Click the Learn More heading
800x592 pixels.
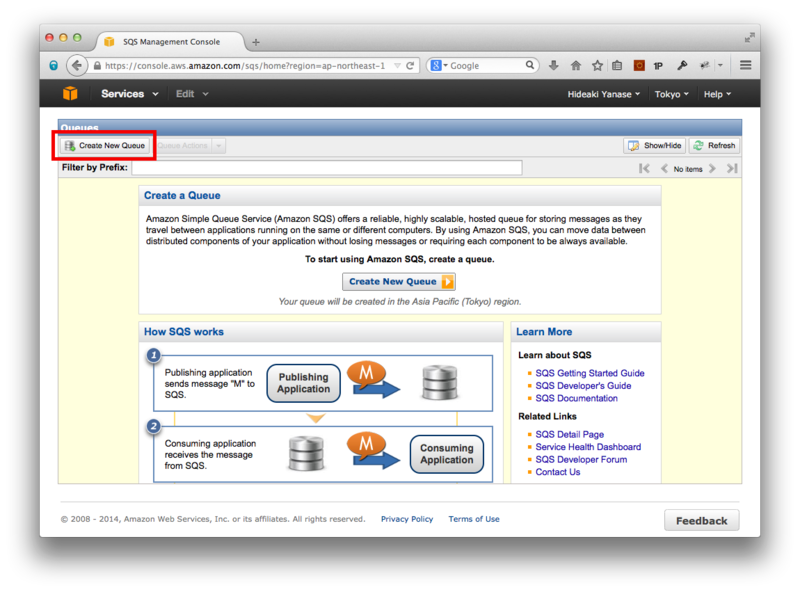coord(544,332)
